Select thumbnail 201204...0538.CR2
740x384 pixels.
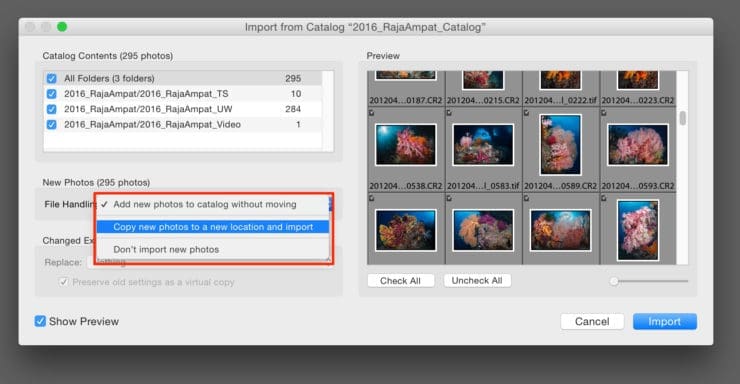point(405,145)
